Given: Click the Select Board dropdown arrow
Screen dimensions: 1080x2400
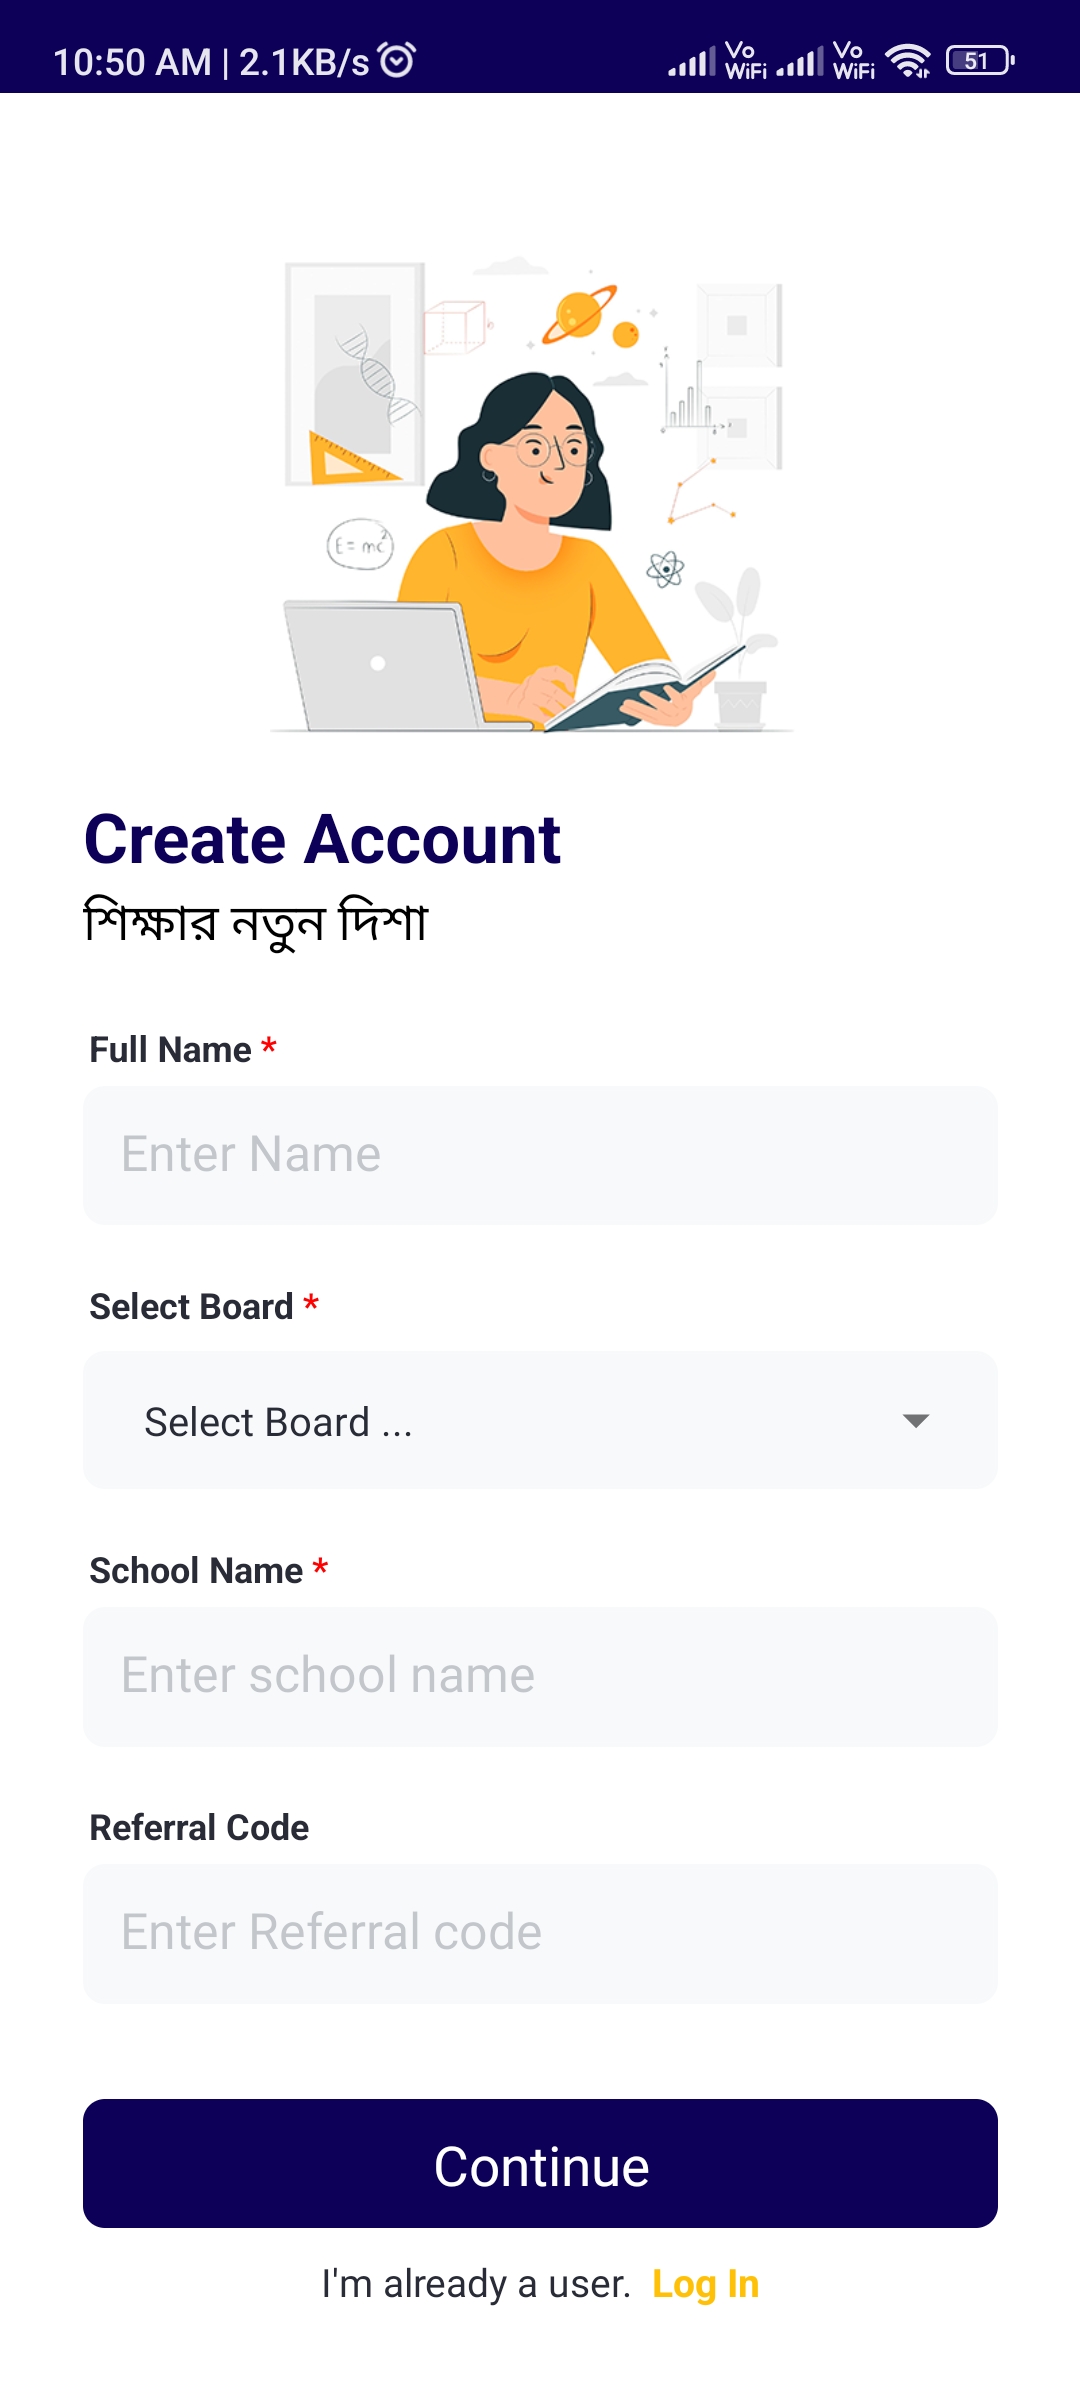Looking at the screenshot, I should tap(915, 1421).
